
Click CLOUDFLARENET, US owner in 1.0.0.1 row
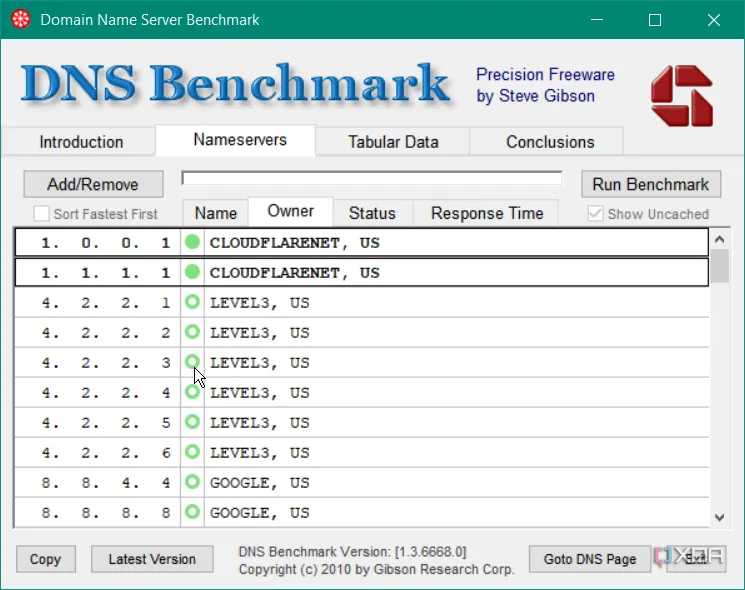(295, 243)
